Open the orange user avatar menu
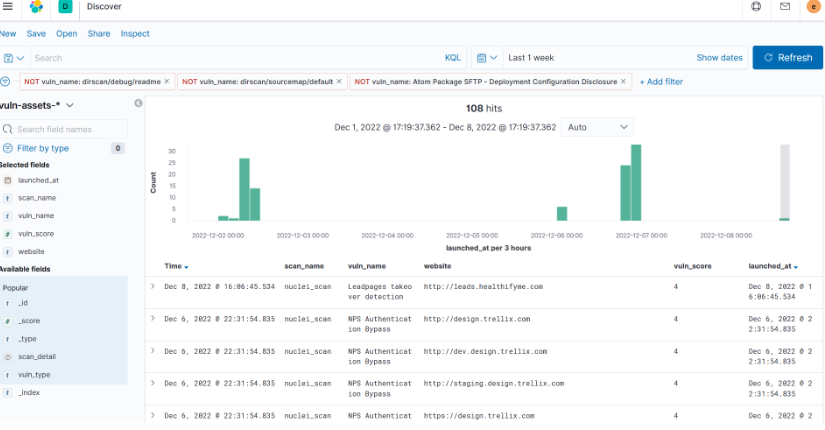825x430 pixels. click(813, 6)
